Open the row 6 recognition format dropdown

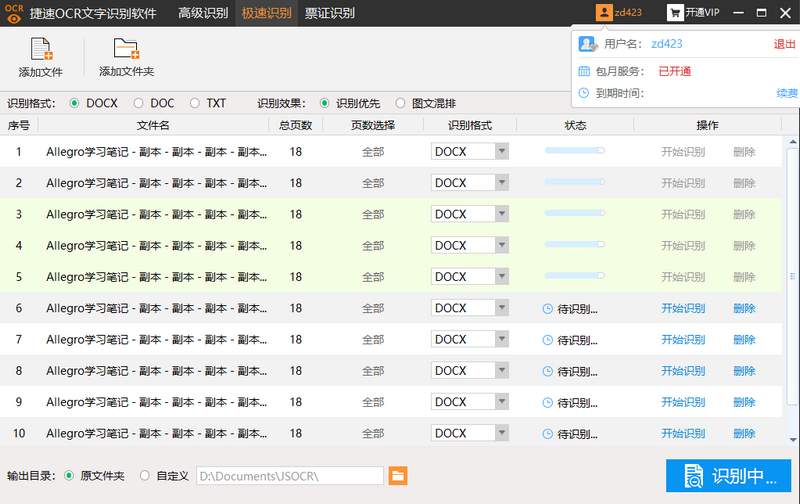click(x=502, y=309)
